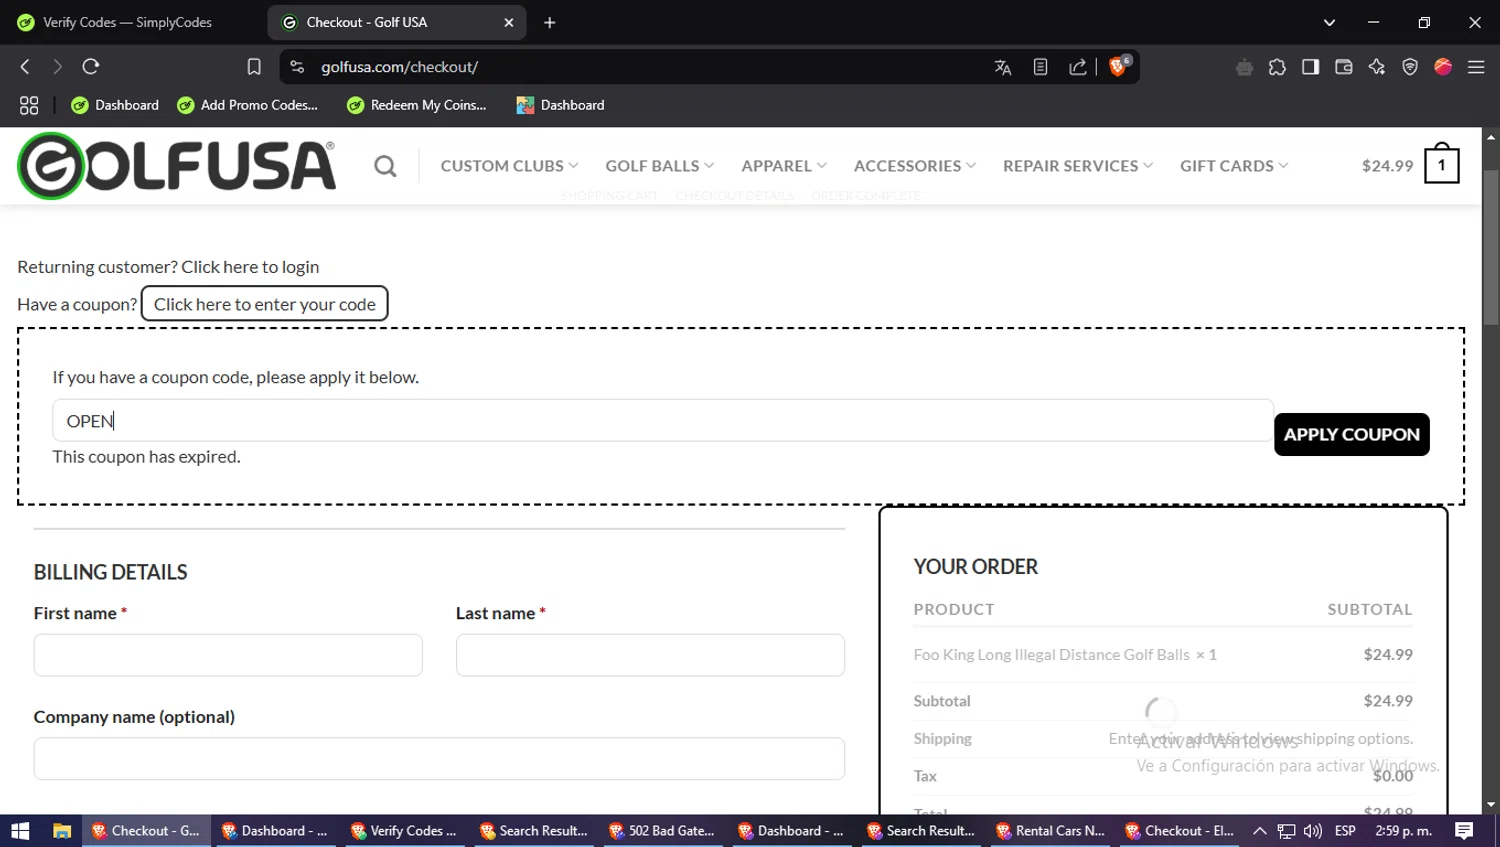The width and height of the screenshot is (1500, 847).
Task: Reload the checkout page
Action: (91, 67)
